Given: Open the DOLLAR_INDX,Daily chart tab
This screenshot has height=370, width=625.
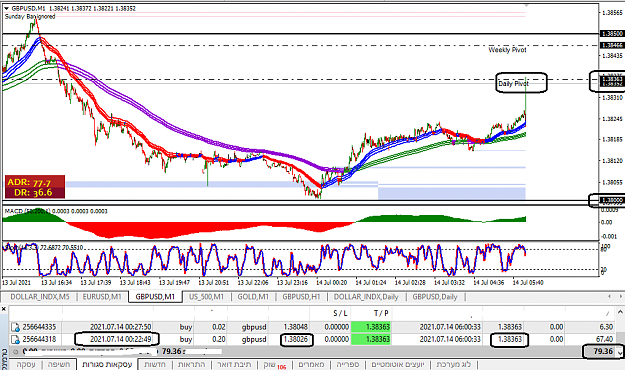Looking at the screenshot, I should tap(366, 297).
